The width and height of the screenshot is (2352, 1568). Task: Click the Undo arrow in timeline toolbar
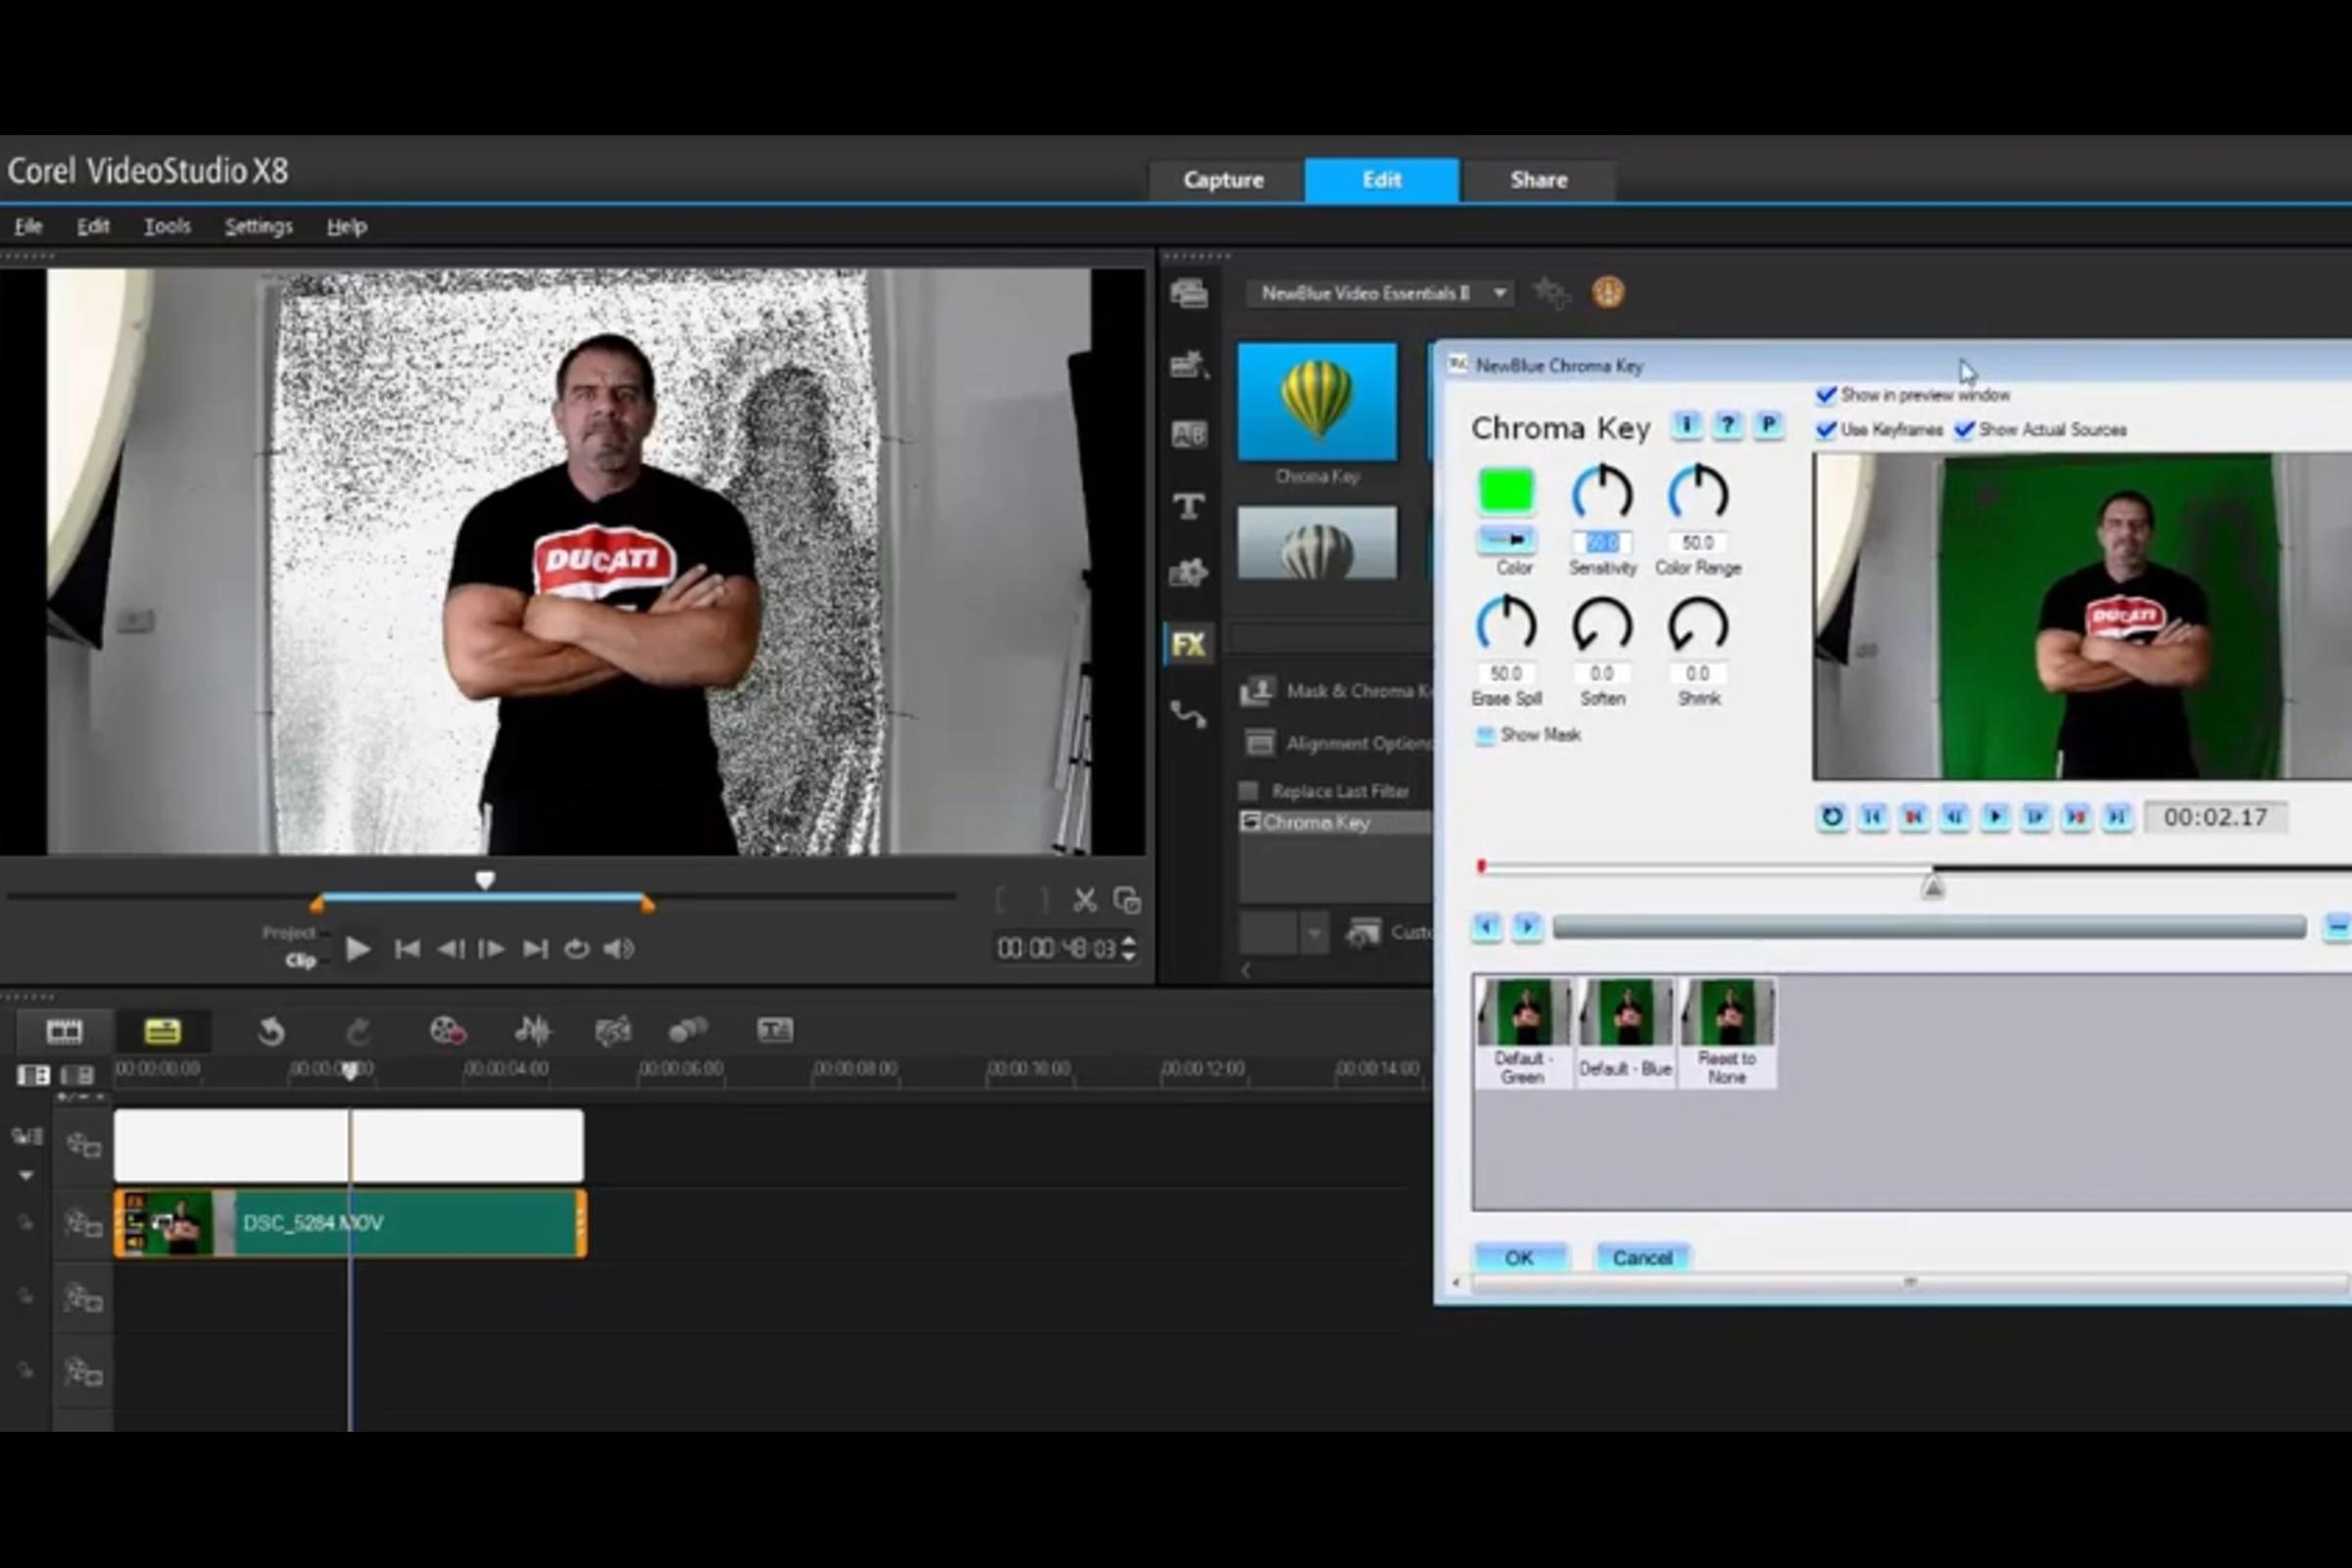pyautogui.click(x=271, y=1030)
